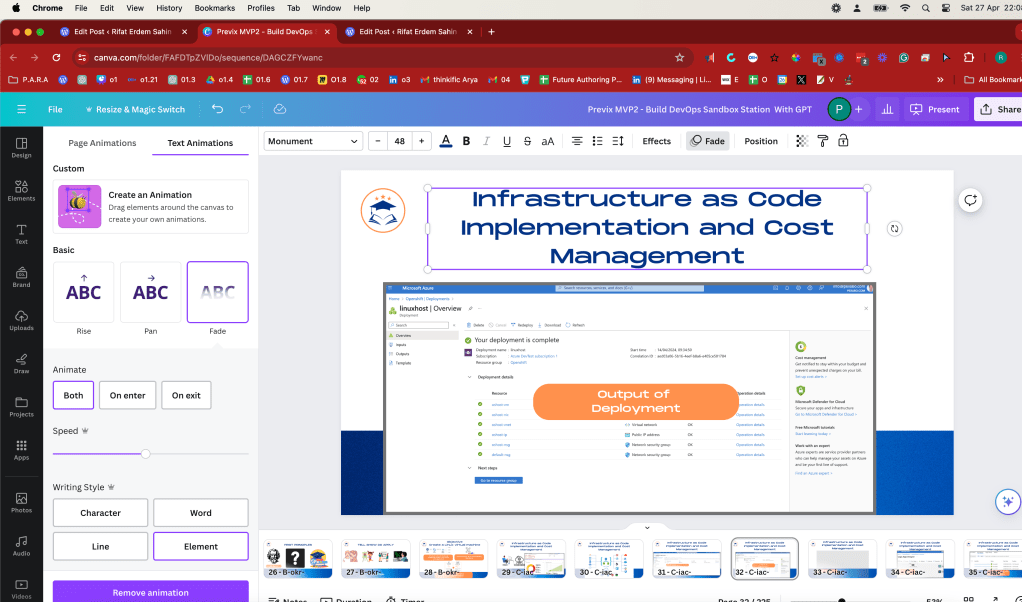Add collaborator with plus icon

tap(858, 109)
